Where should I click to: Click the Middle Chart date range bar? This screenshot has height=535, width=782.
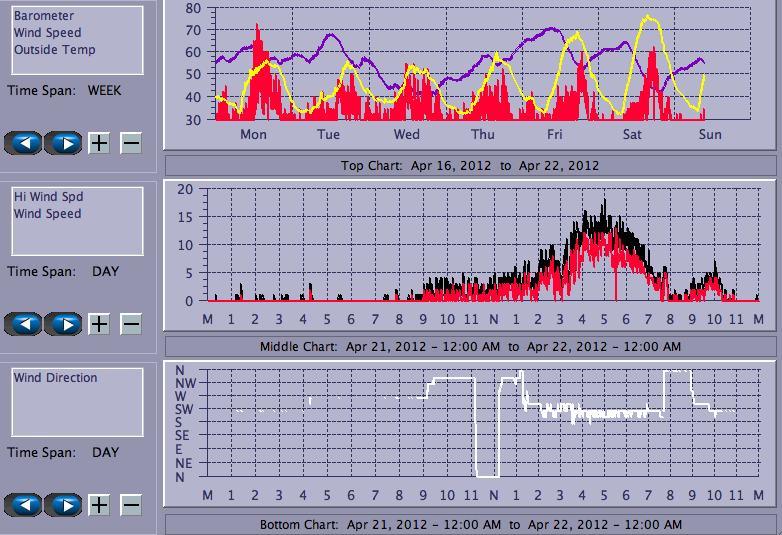(470, 346)
